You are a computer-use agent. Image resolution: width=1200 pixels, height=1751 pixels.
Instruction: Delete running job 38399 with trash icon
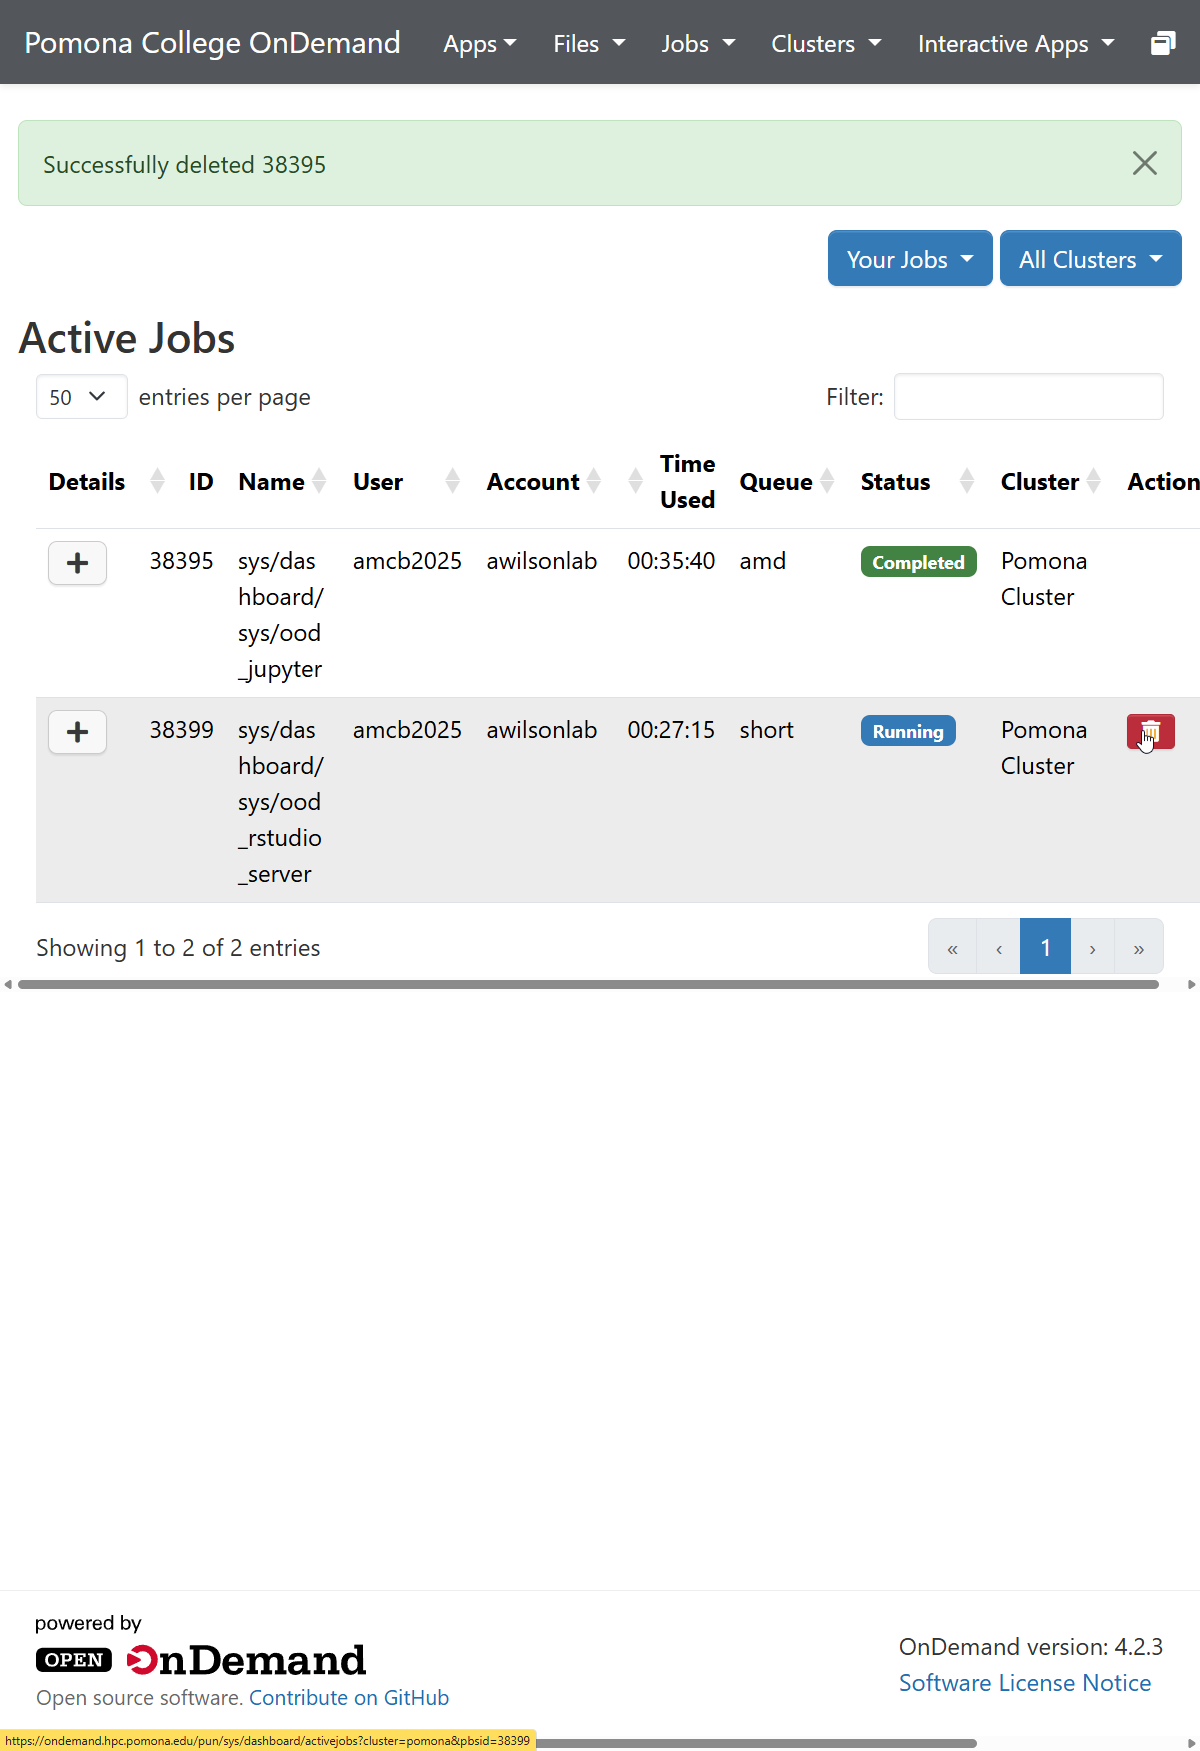click(1150, 732)
